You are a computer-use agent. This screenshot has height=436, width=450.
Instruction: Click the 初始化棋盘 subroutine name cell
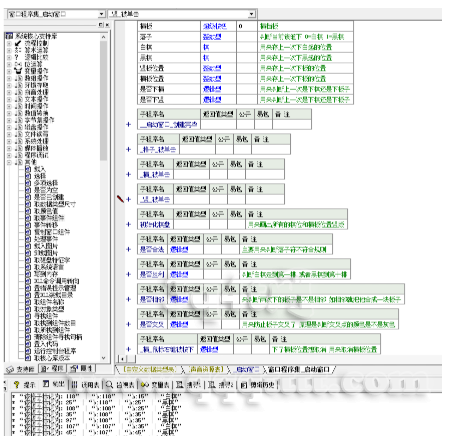click(155, 225)
